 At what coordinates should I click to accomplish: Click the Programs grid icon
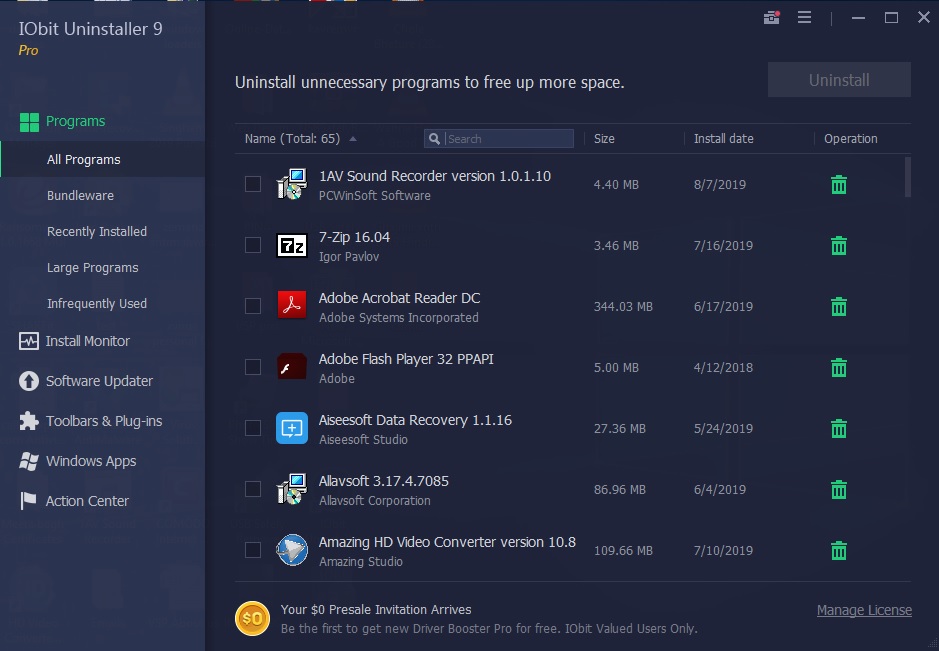(29, 122)
